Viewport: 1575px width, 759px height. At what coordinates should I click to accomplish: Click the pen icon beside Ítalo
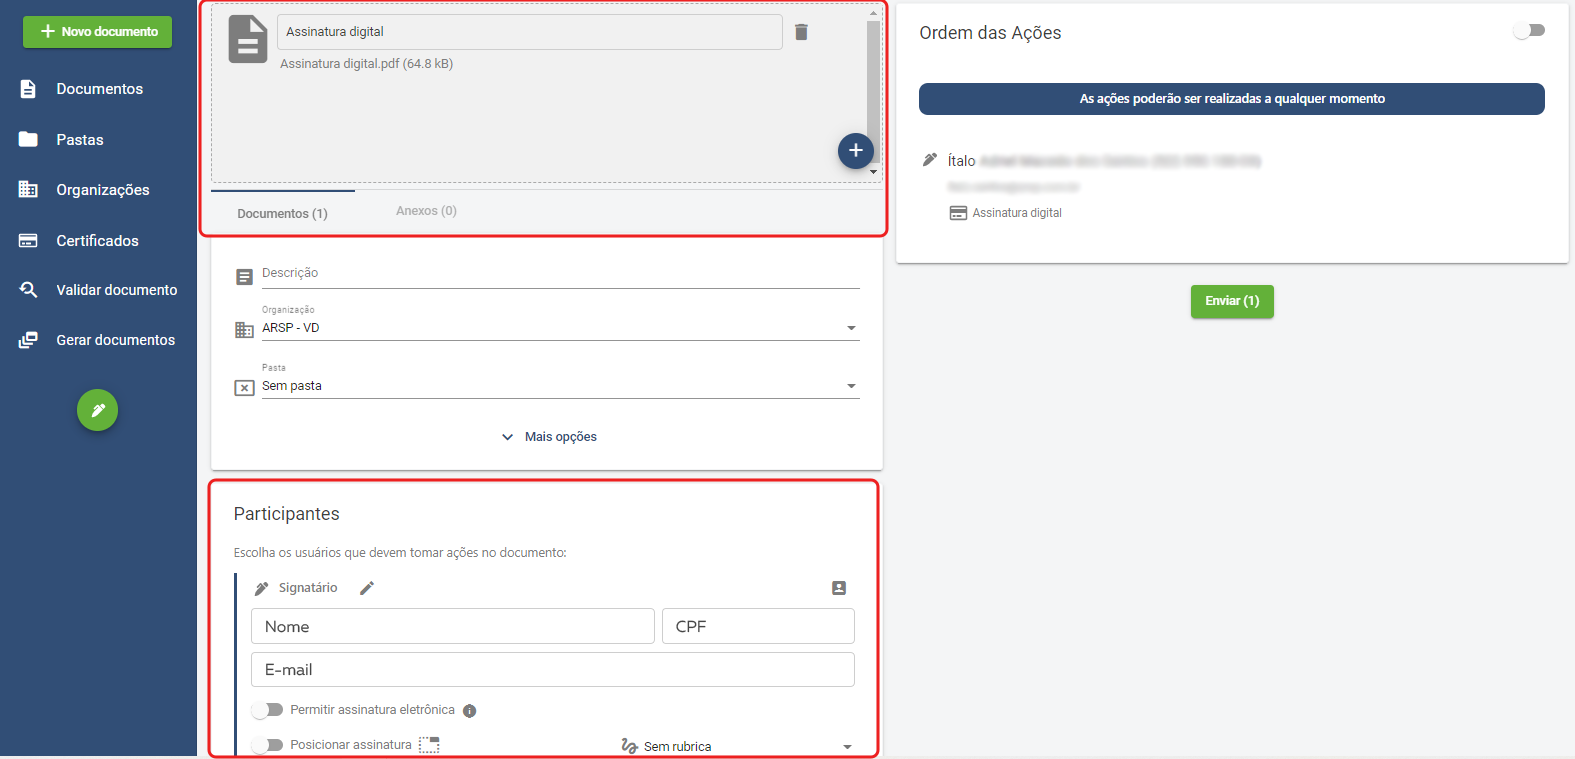[x=929, y=160]
